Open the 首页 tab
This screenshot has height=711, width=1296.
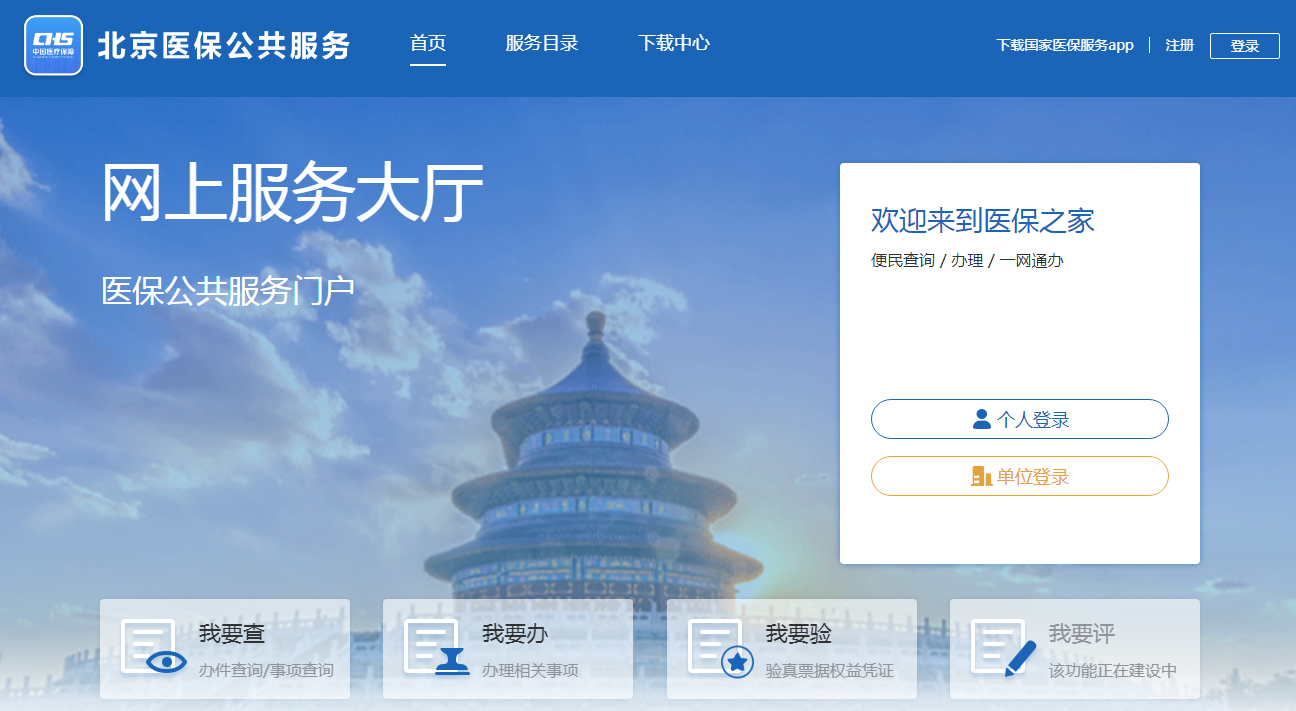[x=428, y=43]
